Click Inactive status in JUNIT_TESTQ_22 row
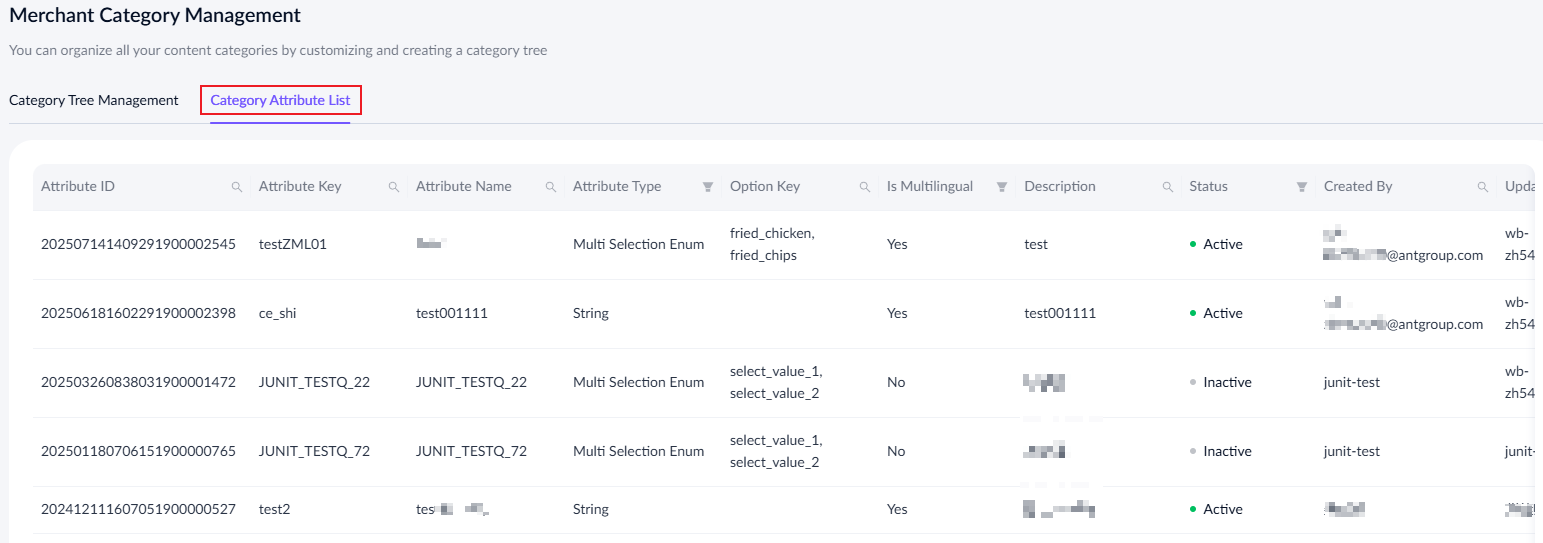This screenshot has height=543, width=1543. [1227, 382]
